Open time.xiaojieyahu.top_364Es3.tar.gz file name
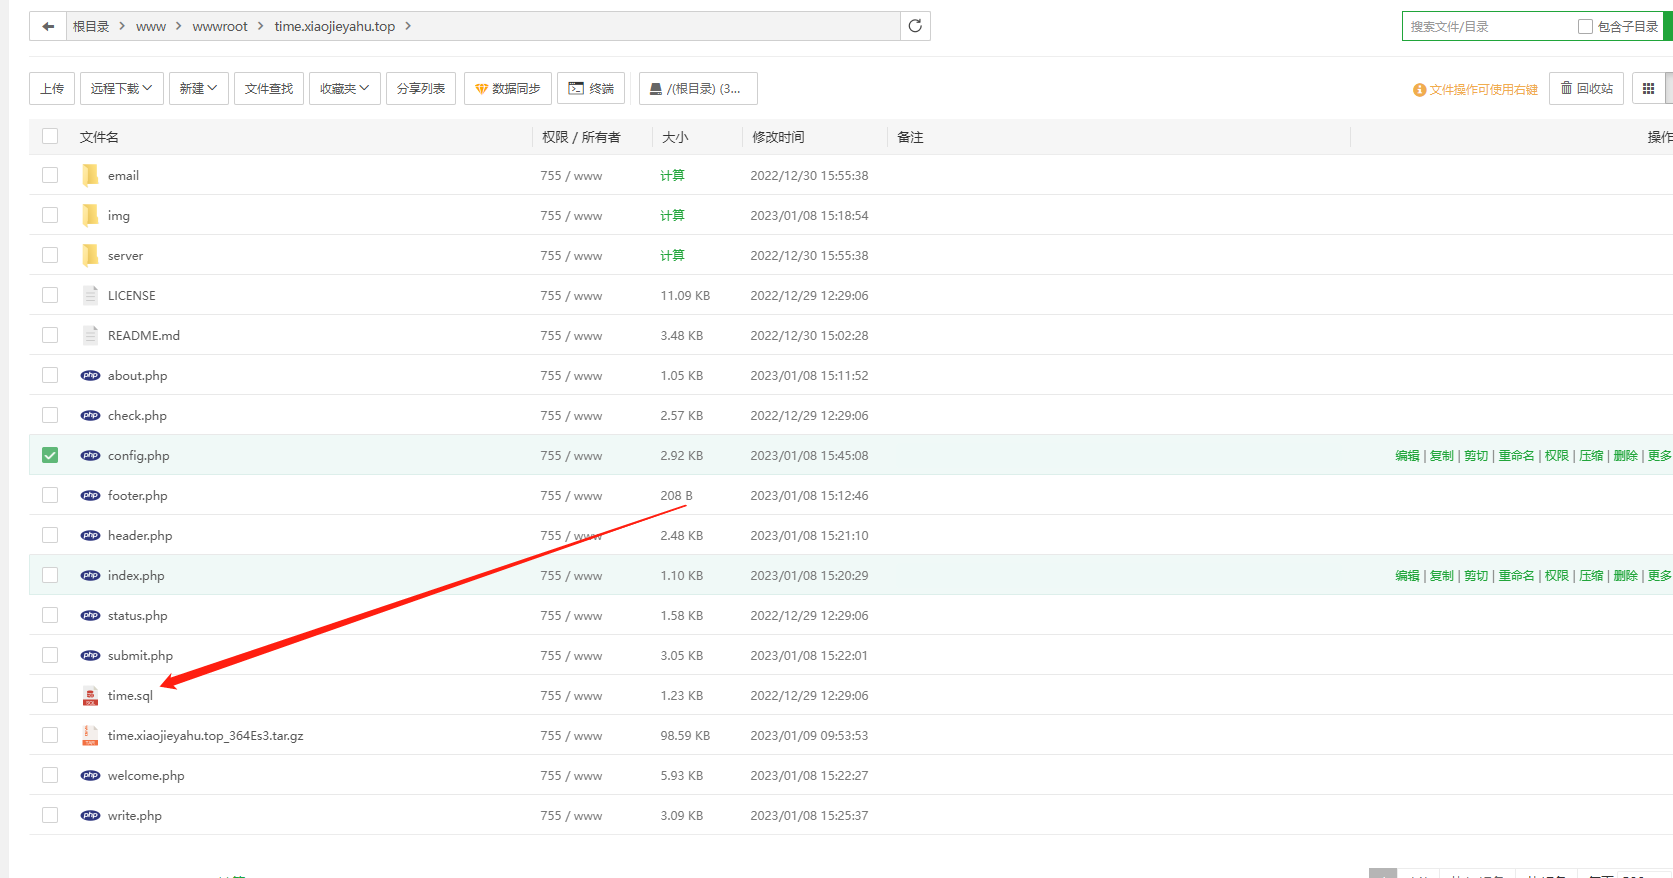The height and width of the screenshot is (878, 1673). (205, 735)
